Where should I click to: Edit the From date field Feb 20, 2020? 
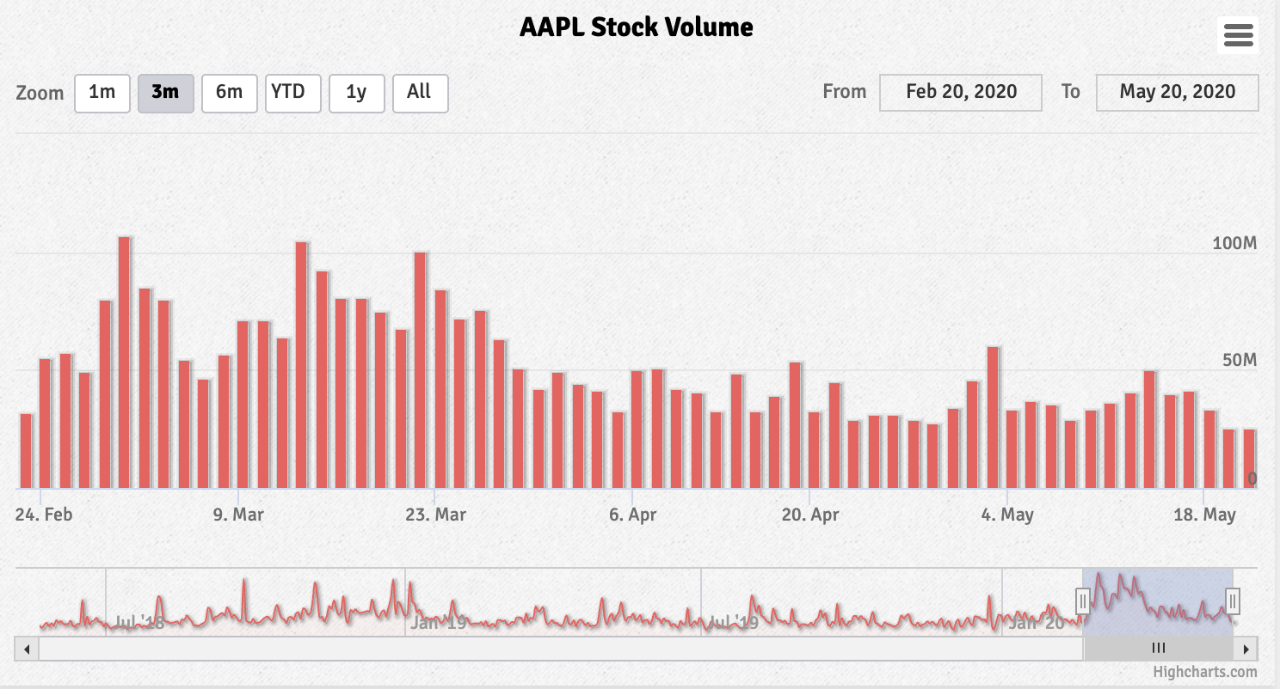[961, 93]
